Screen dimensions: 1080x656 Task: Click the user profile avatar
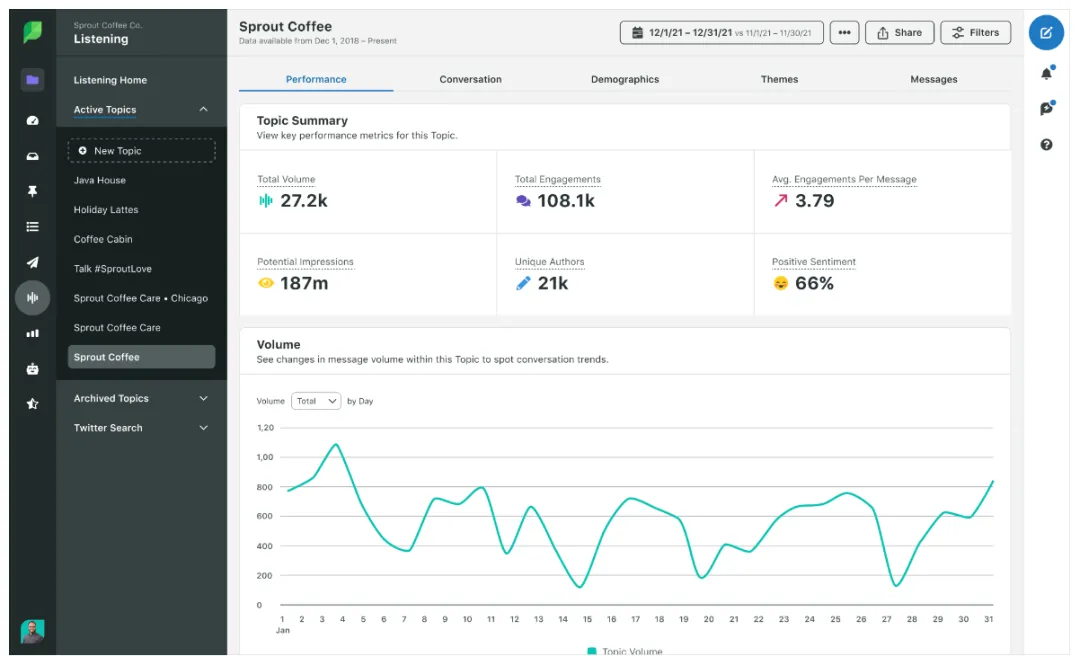32,631
